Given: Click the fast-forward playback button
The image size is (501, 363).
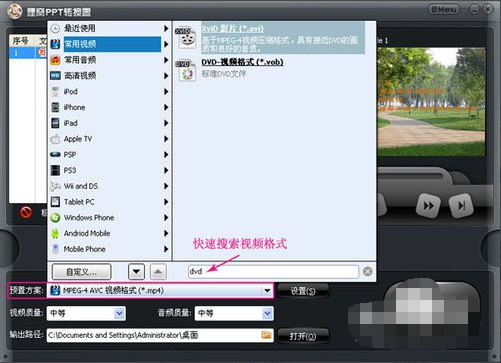Looking at the screenshot, I should pyautogui.click(x=428, y=206).
